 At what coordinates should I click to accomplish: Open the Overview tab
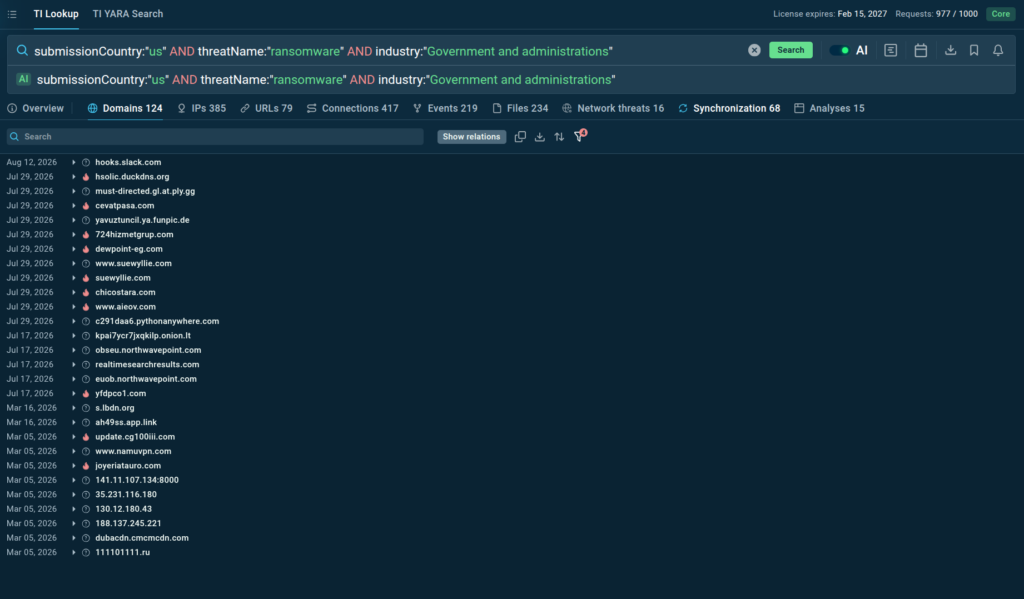[36, 108]
